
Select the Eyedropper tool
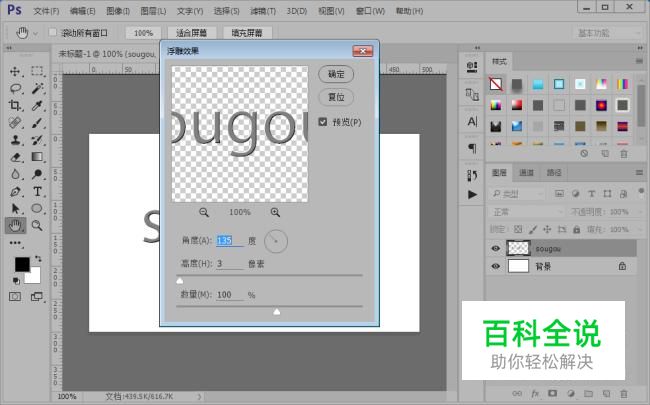37,105
